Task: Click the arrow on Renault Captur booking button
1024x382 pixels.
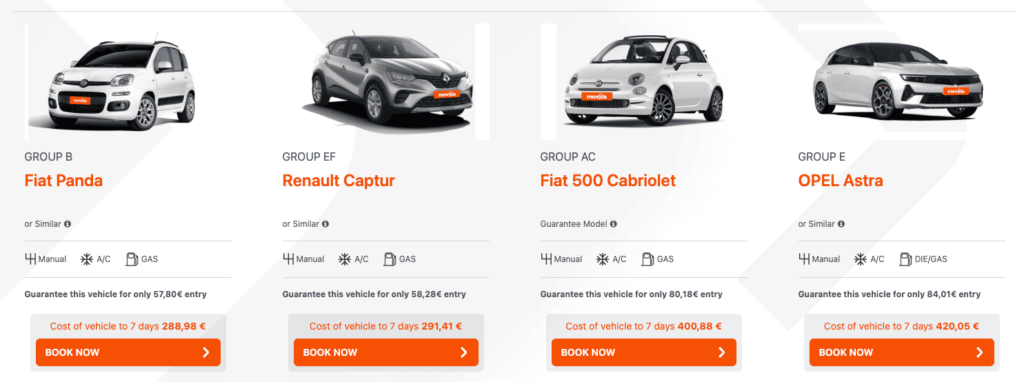Action: pyautogui.click(x=464, y=353)
